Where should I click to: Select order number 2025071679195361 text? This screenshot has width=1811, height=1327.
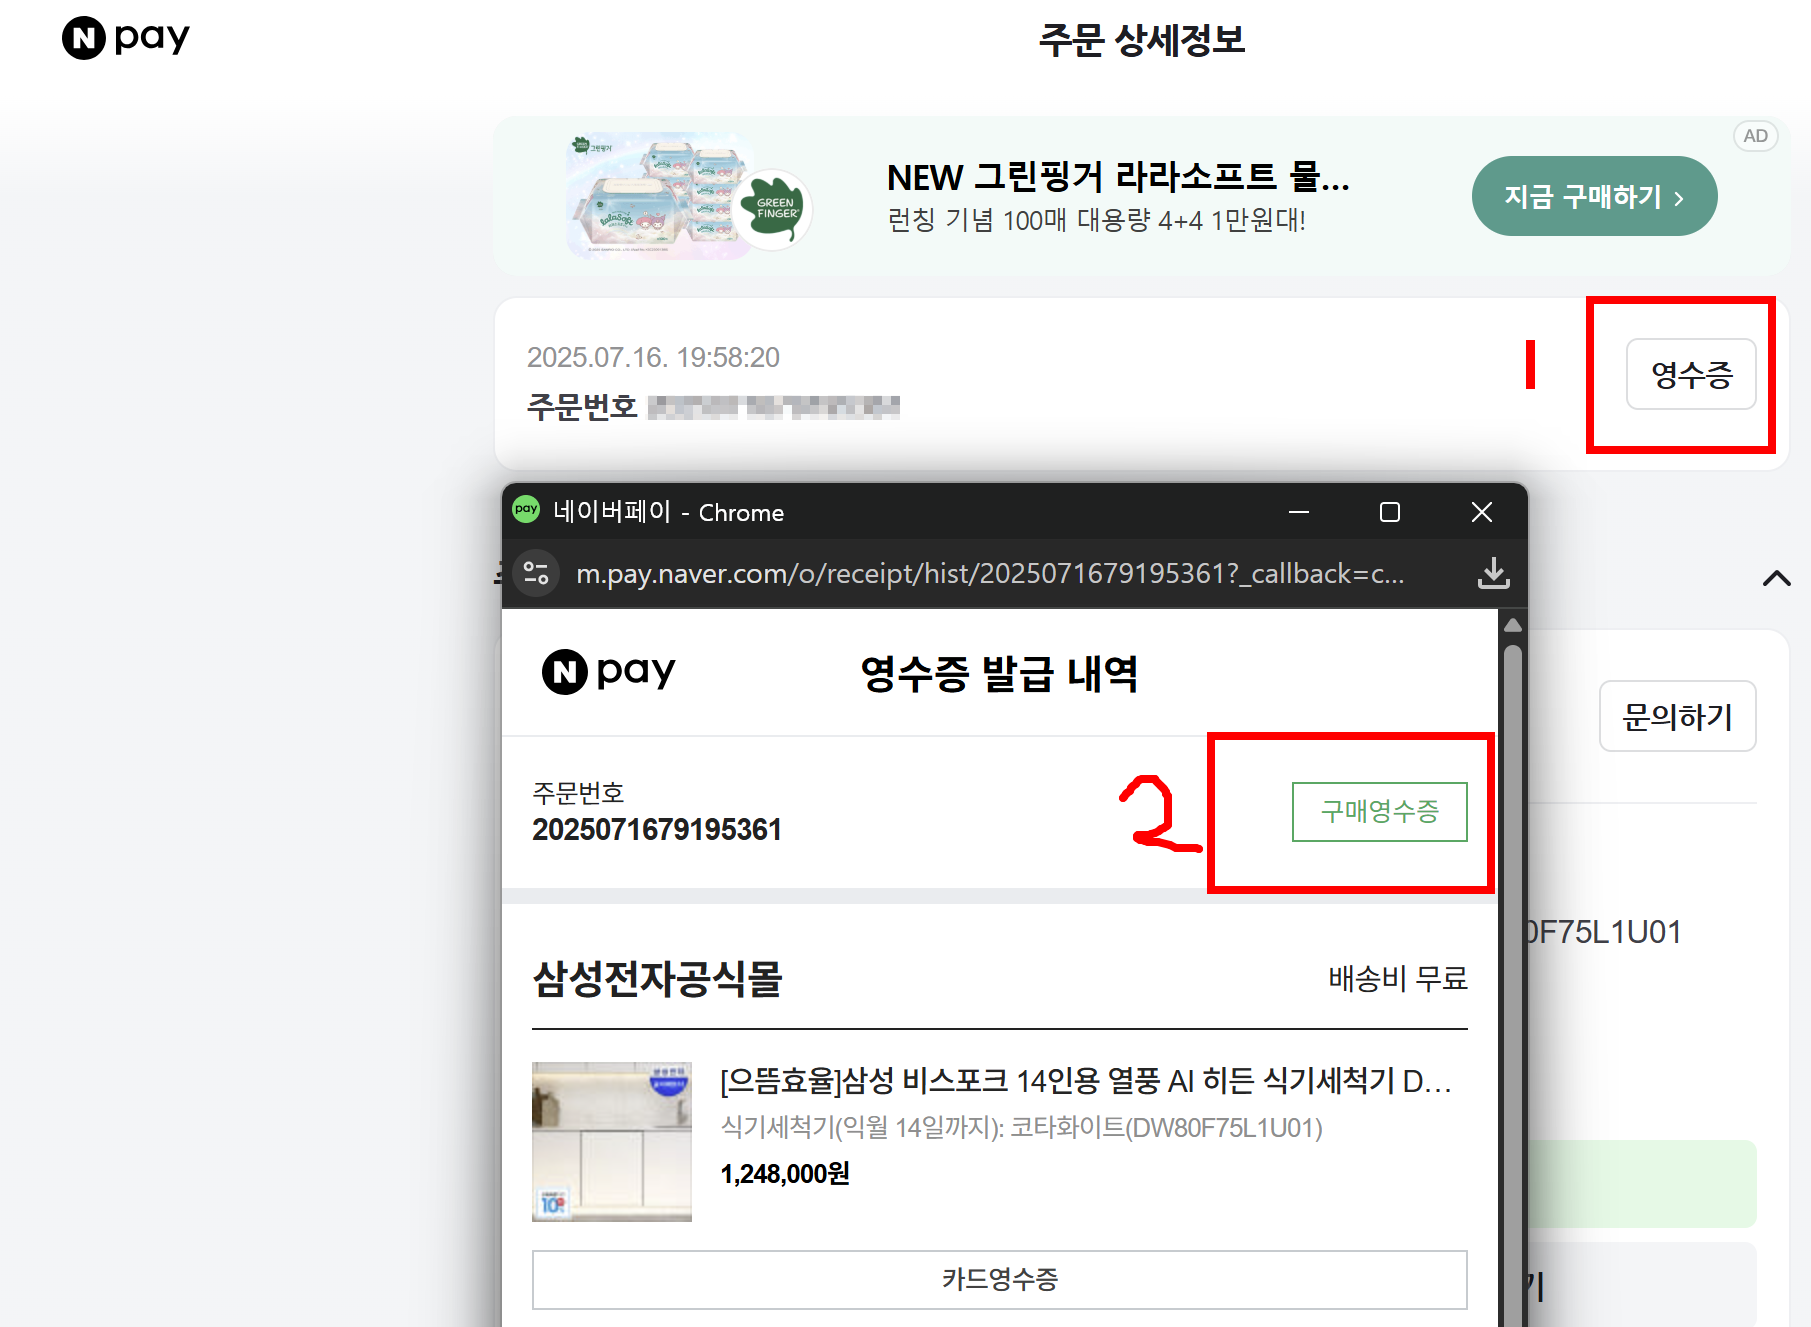(x=656, y=830)
